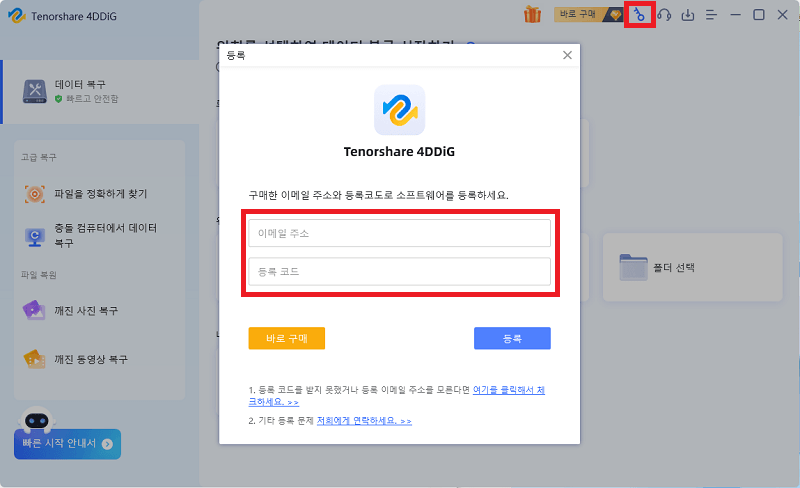Click the target icon for 파일을 정확하게 찾기
This screenshot has width=800, height=488.
coord(35,194)
